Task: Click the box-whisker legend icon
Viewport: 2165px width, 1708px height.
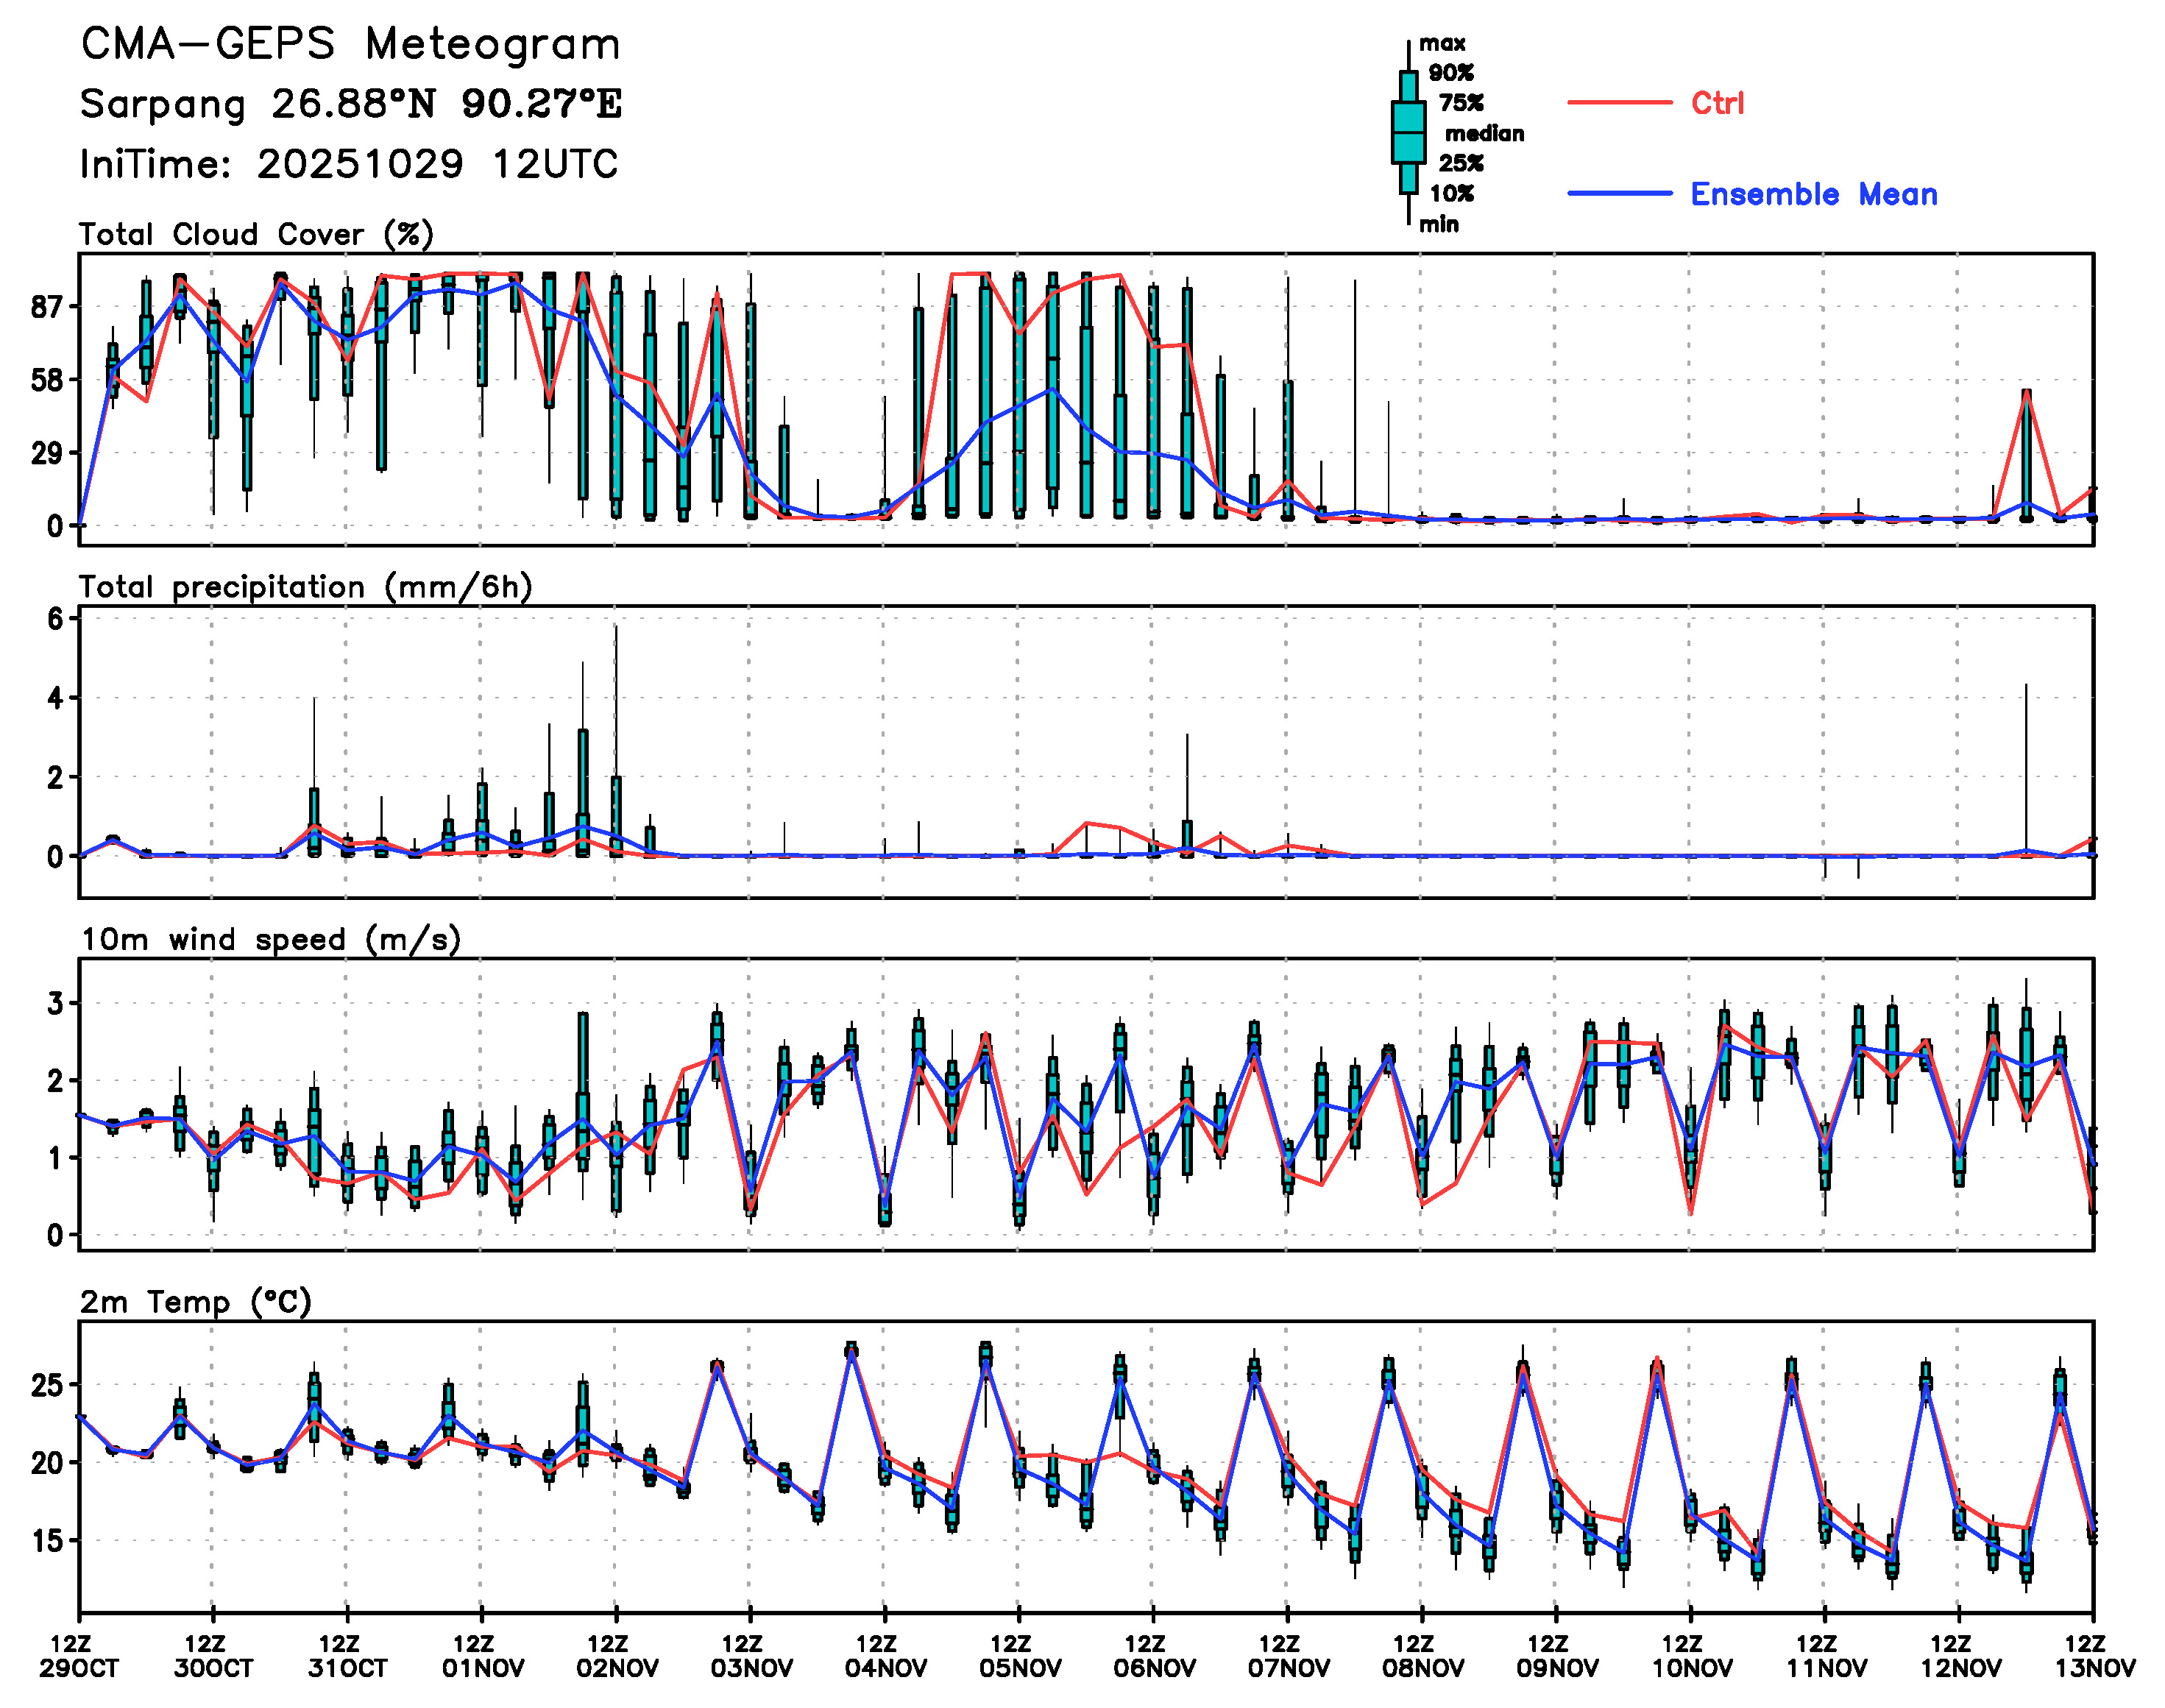Action: [x=1408, y=132]
